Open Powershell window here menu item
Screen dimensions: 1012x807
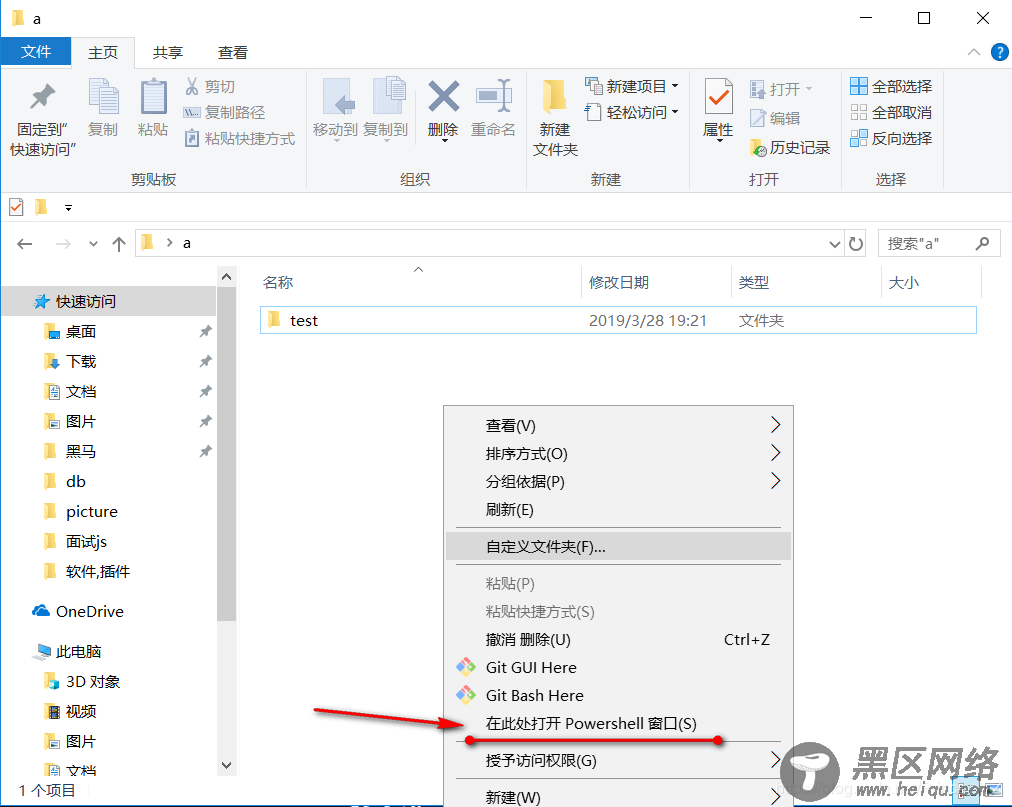tap(618, 723)
